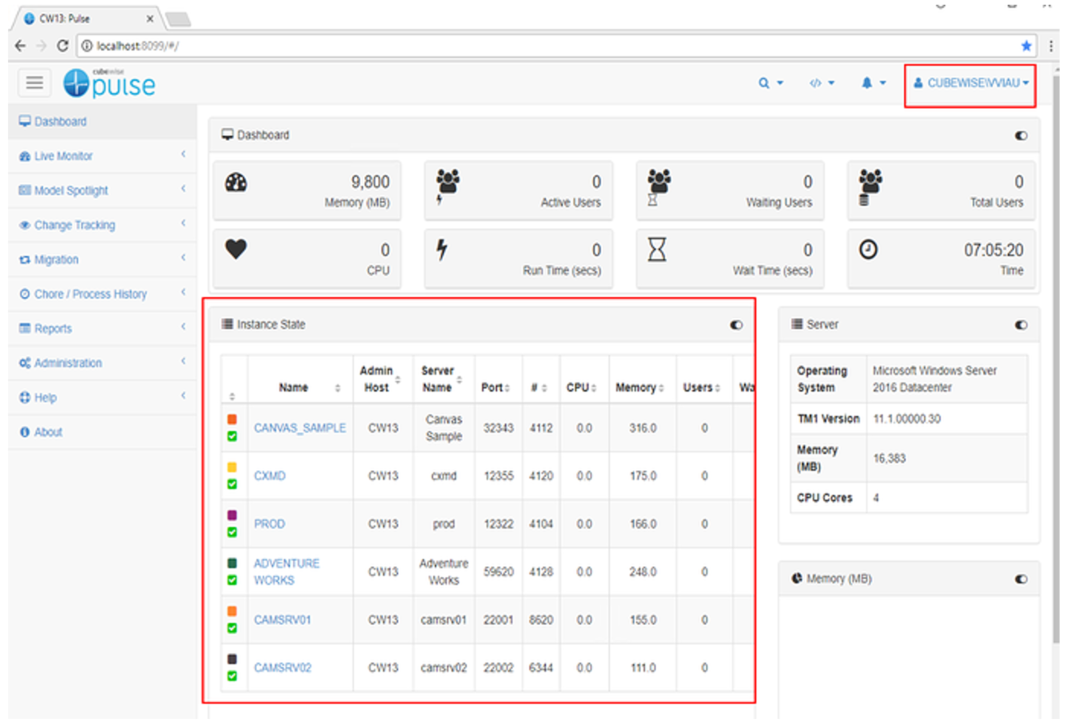Toggle the Instance State panel switch
Viewport: 1073px width, 724px height.
[x=737, y=325]
